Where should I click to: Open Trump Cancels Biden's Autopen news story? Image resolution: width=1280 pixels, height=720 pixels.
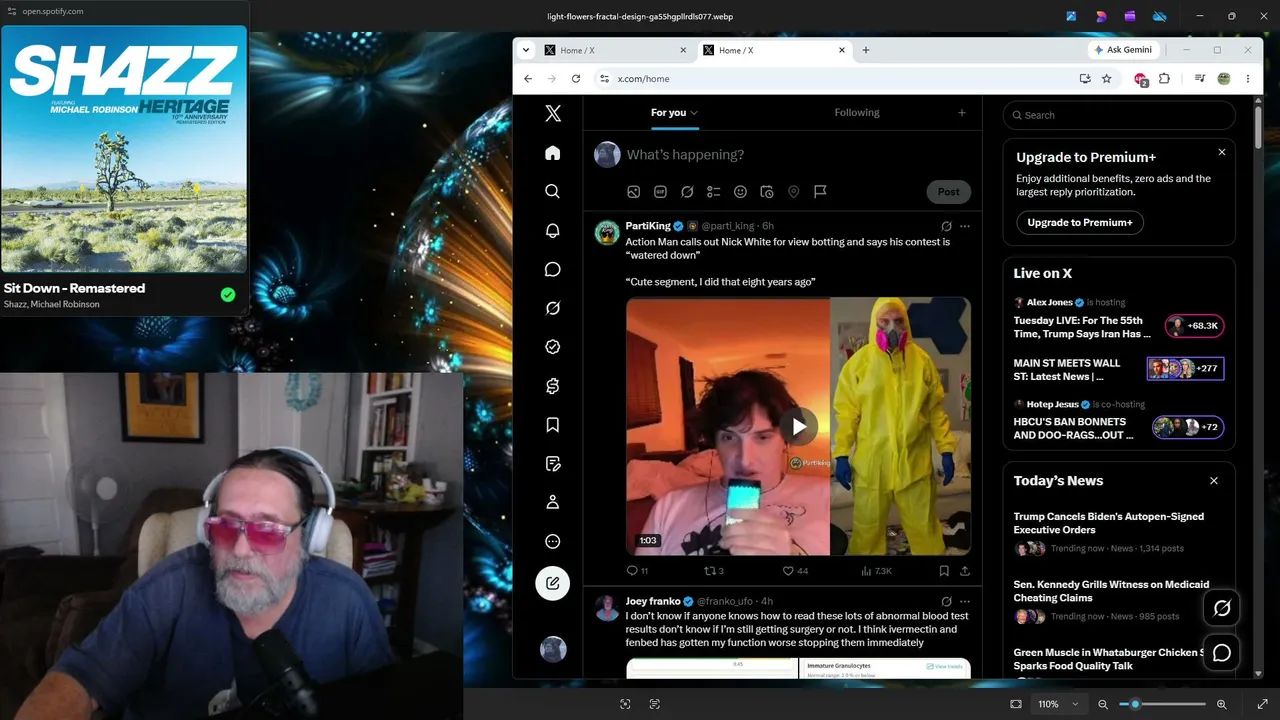click(1109, 523)
